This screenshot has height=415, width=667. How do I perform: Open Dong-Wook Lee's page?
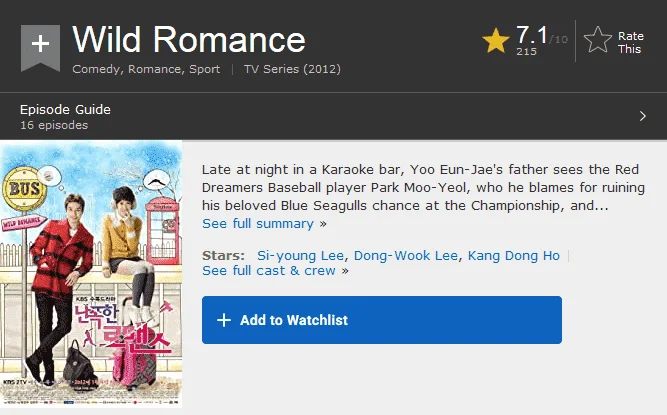tap(406, 256)
